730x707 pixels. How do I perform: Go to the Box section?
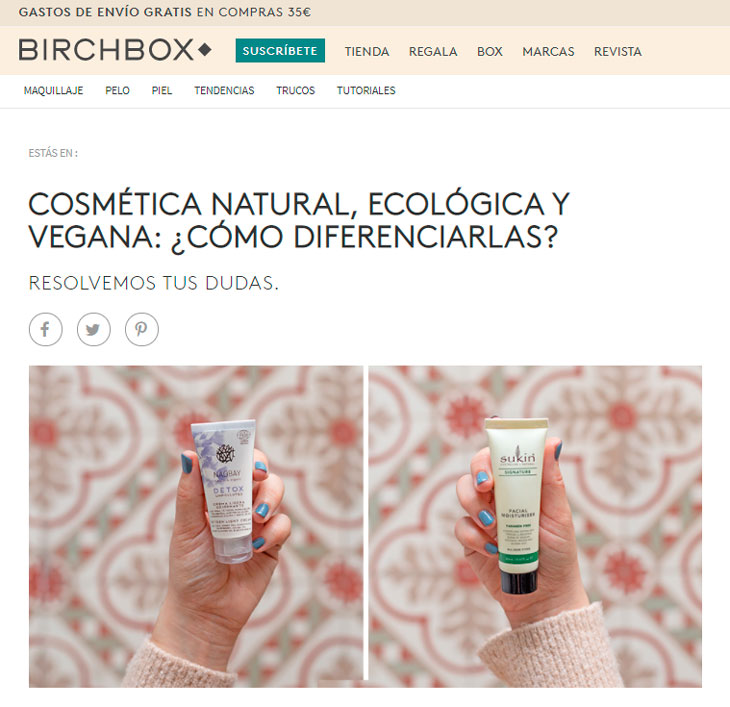coord(490,51)
